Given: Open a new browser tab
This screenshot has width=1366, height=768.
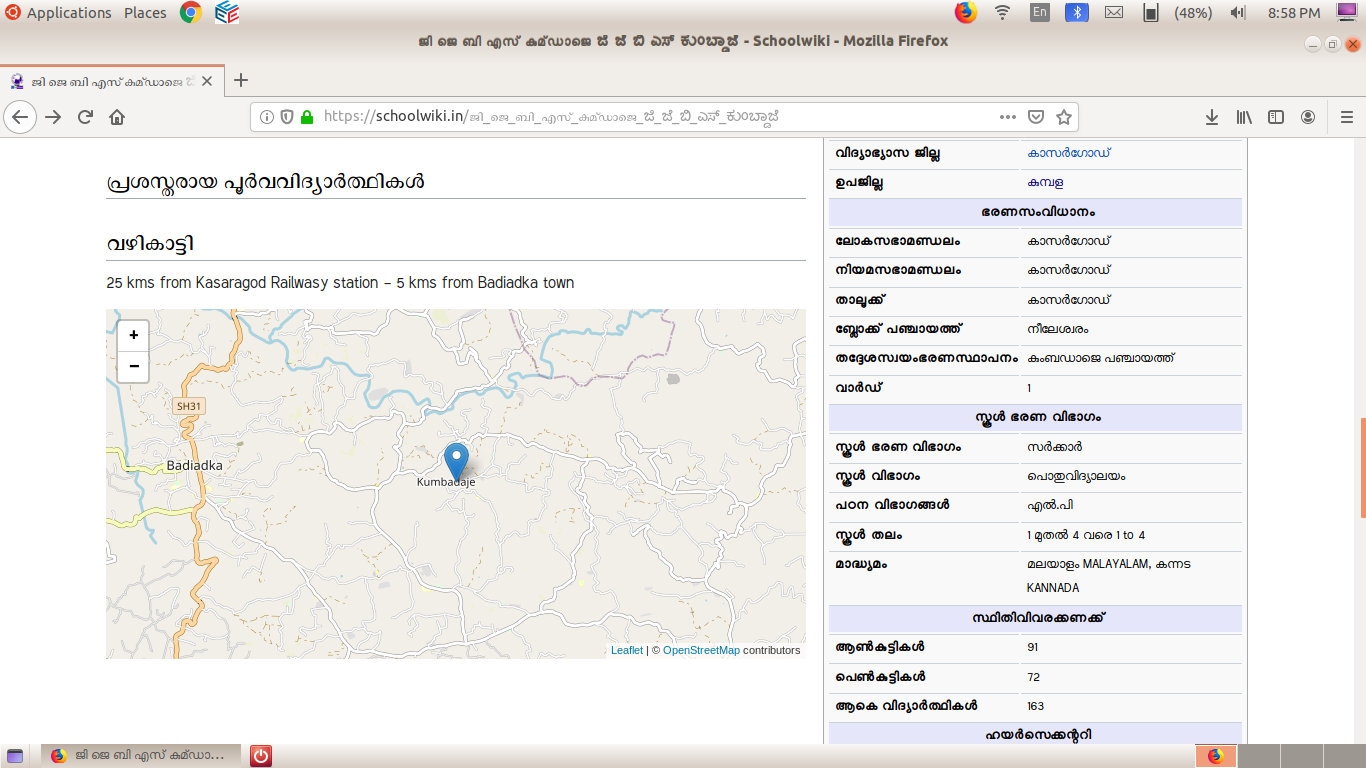Looking at the screenshot, I should pos(240,81).
